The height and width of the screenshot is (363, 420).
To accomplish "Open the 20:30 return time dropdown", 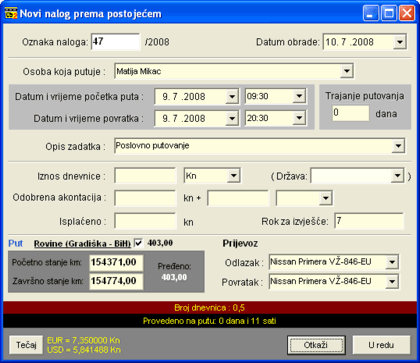I will pyautogui.click(x=299, y=118).
